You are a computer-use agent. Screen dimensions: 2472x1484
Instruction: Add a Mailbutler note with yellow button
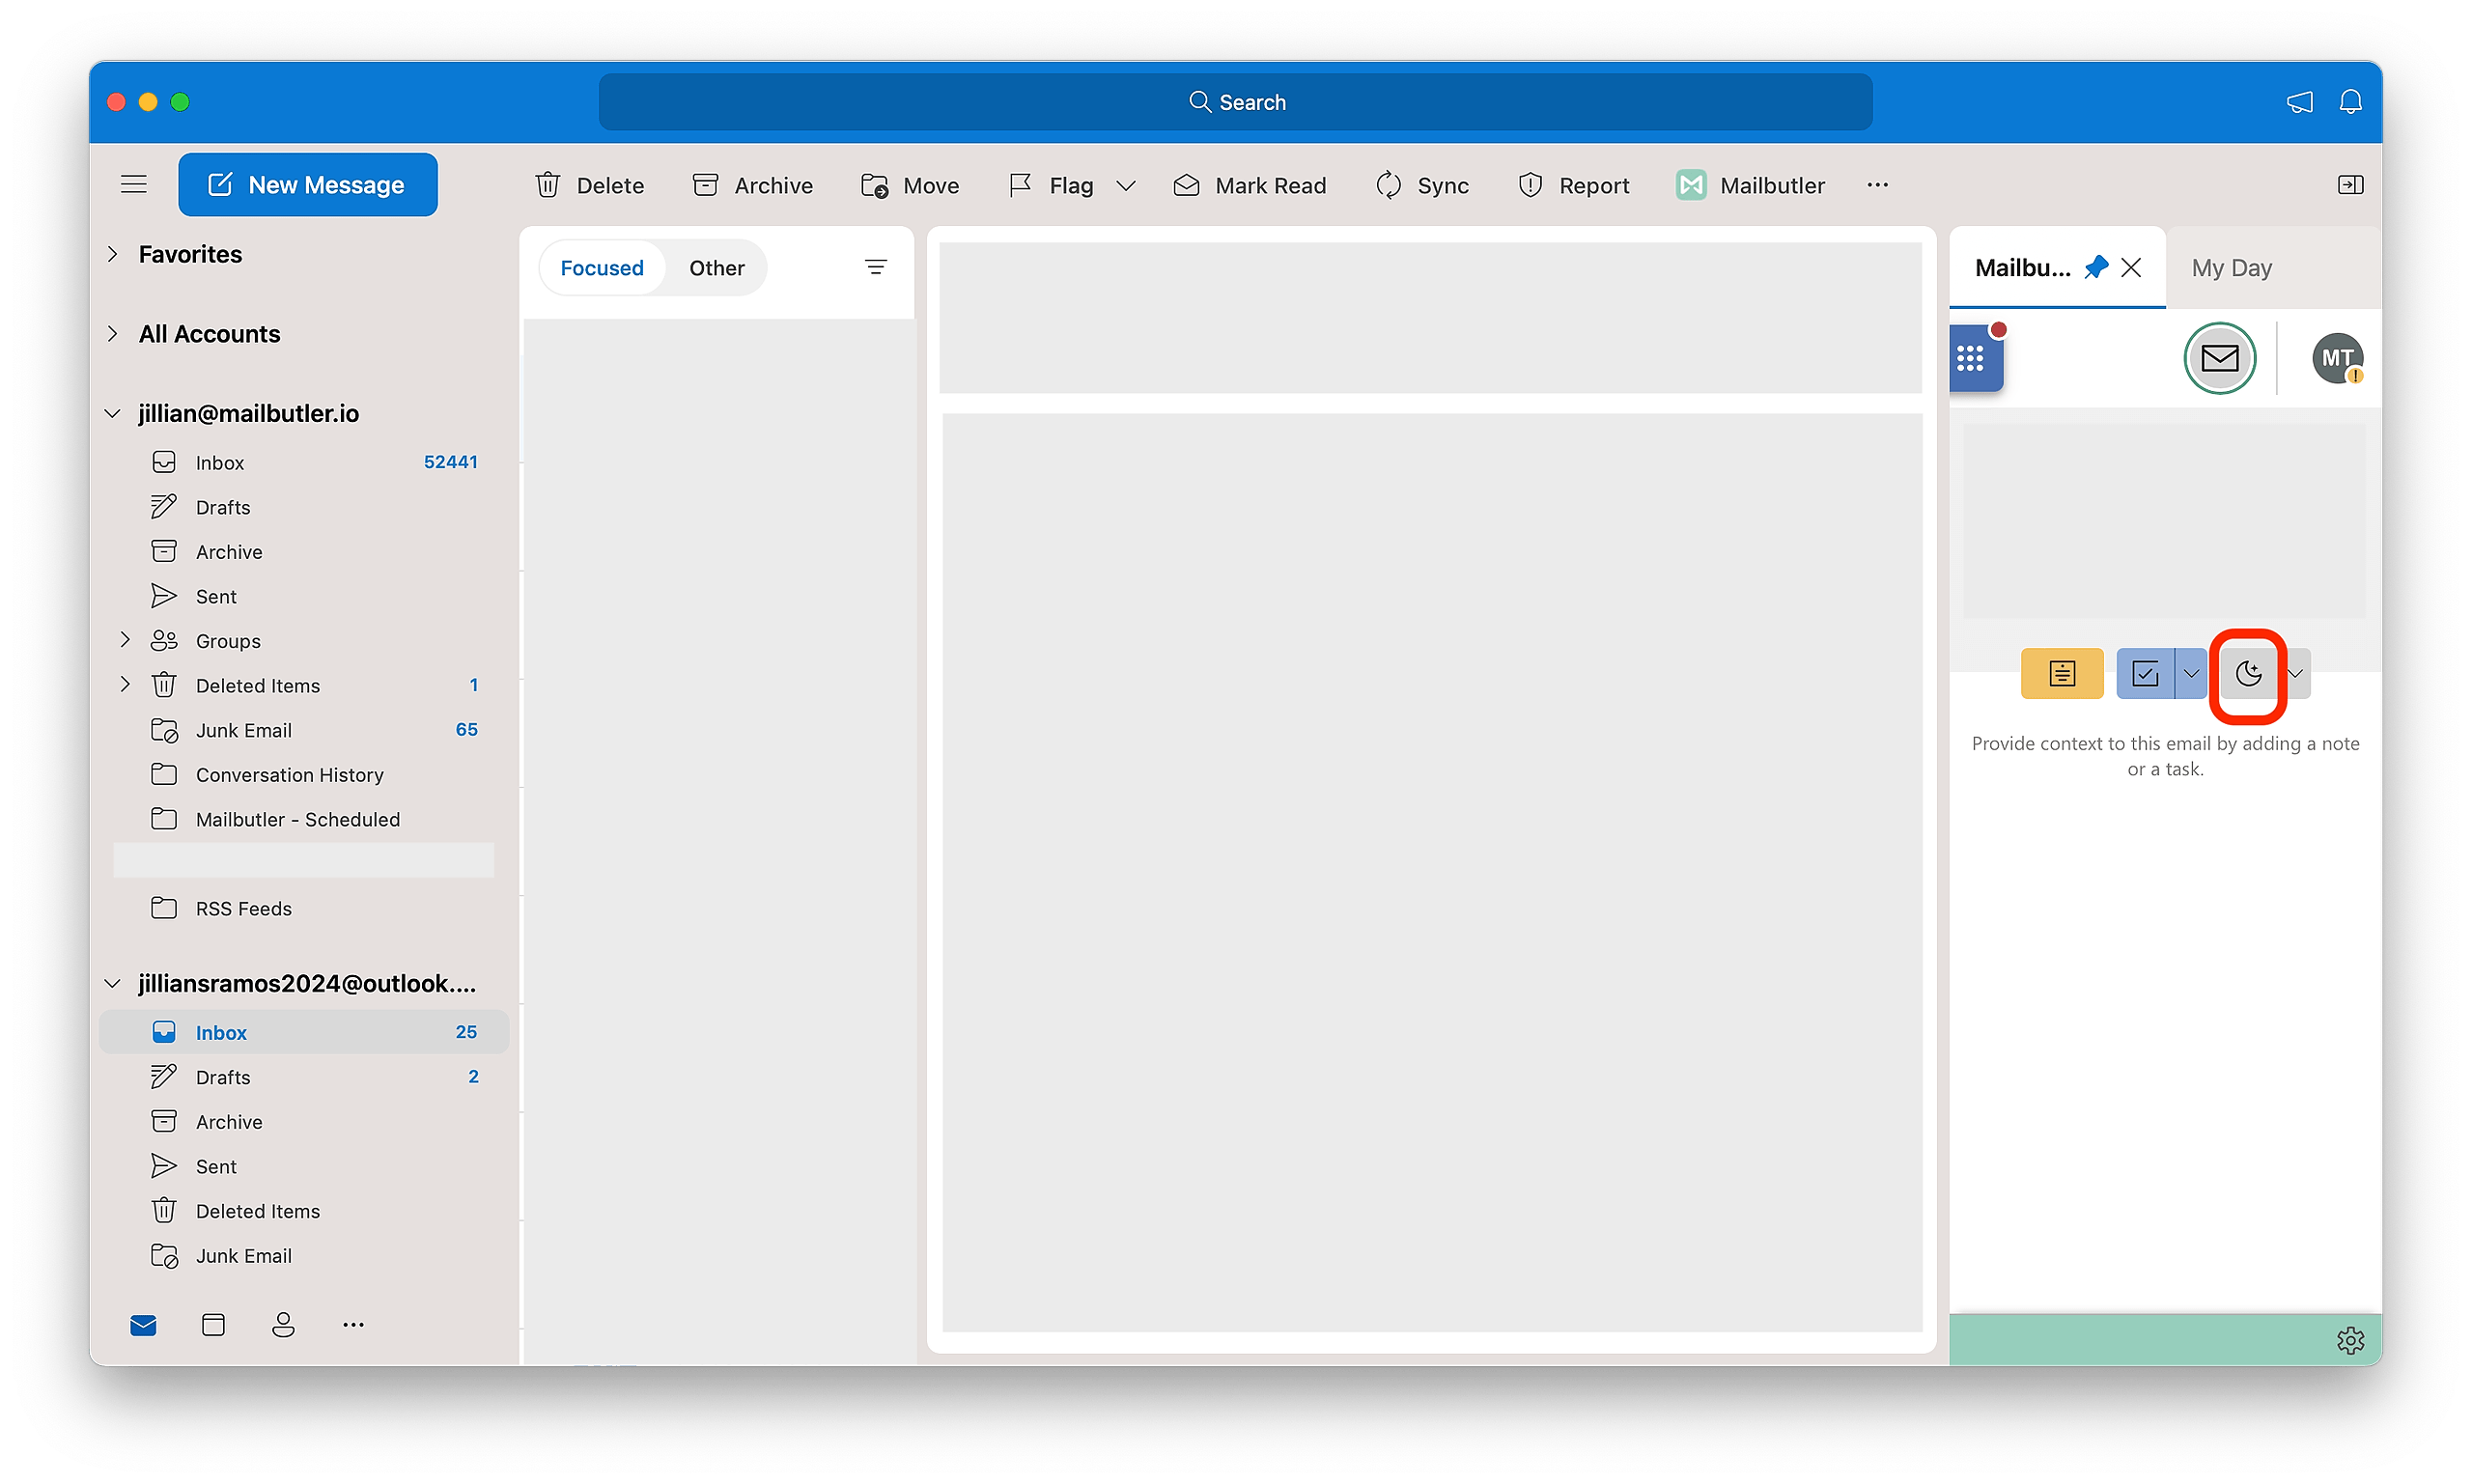[2061, 674]
